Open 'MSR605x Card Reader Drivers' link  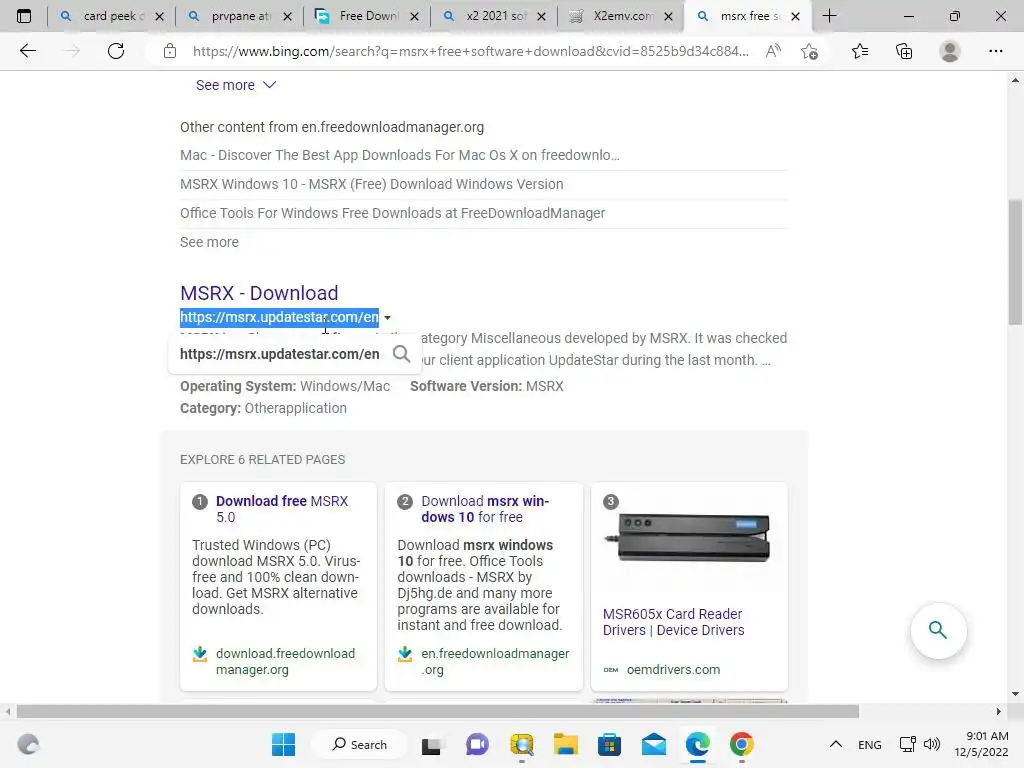(673, 622)
